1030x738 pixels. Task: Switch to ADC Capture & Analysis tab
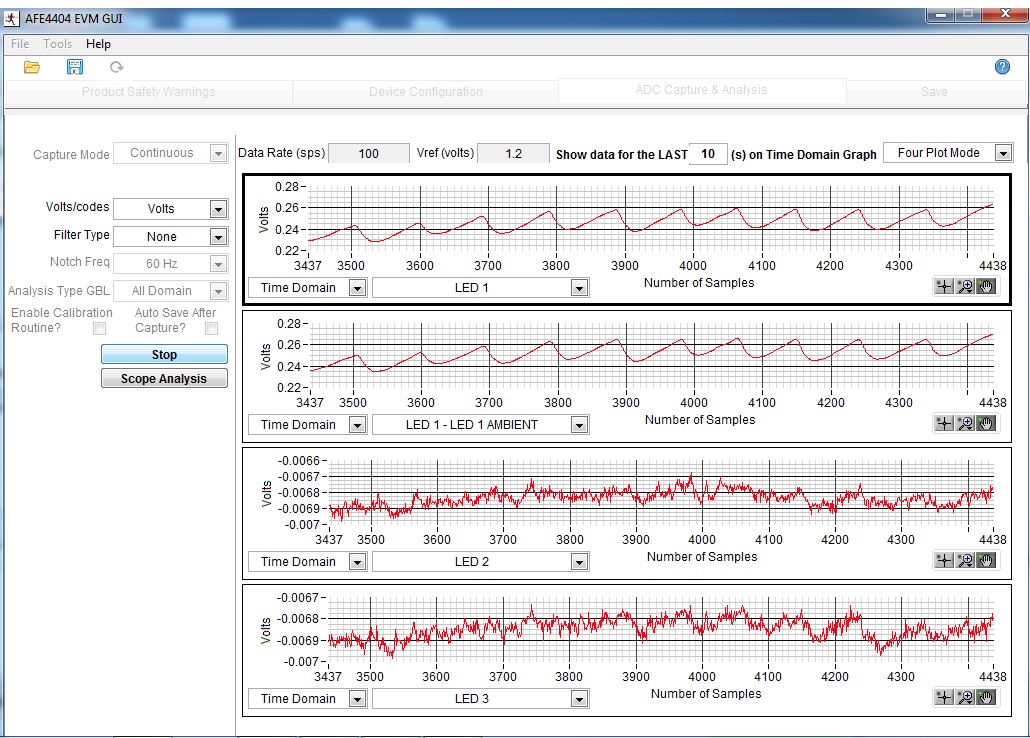[x=702, y=90]
